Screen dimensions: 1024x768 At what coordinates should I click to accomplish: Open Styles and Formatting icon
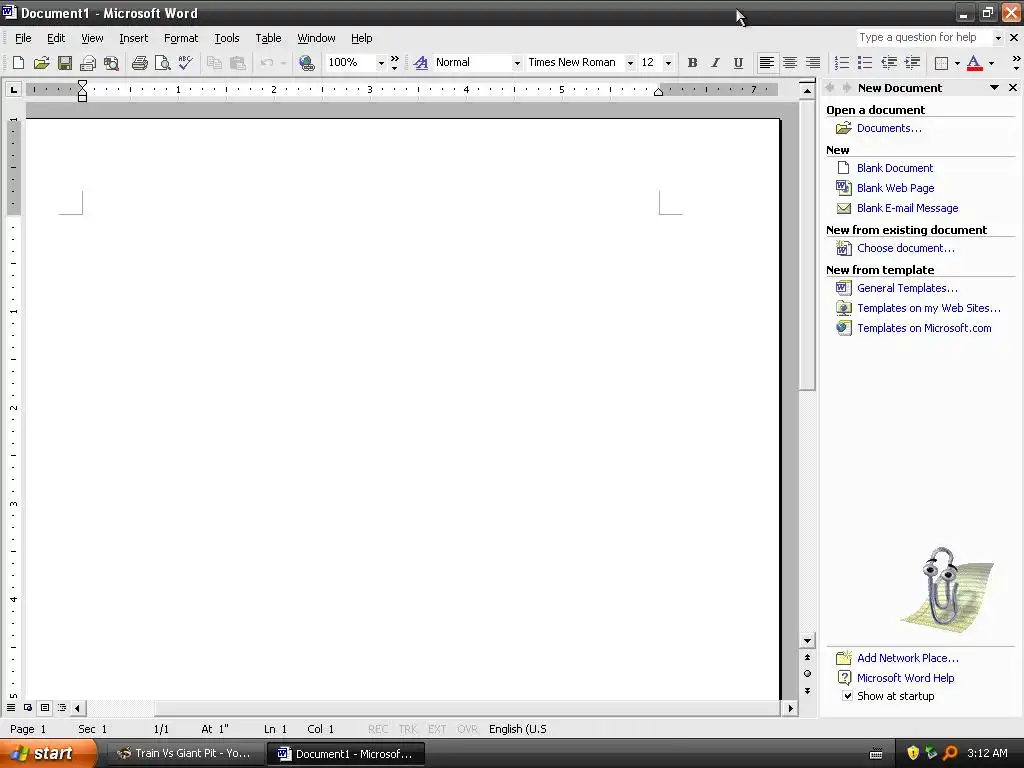pos(421,63)
